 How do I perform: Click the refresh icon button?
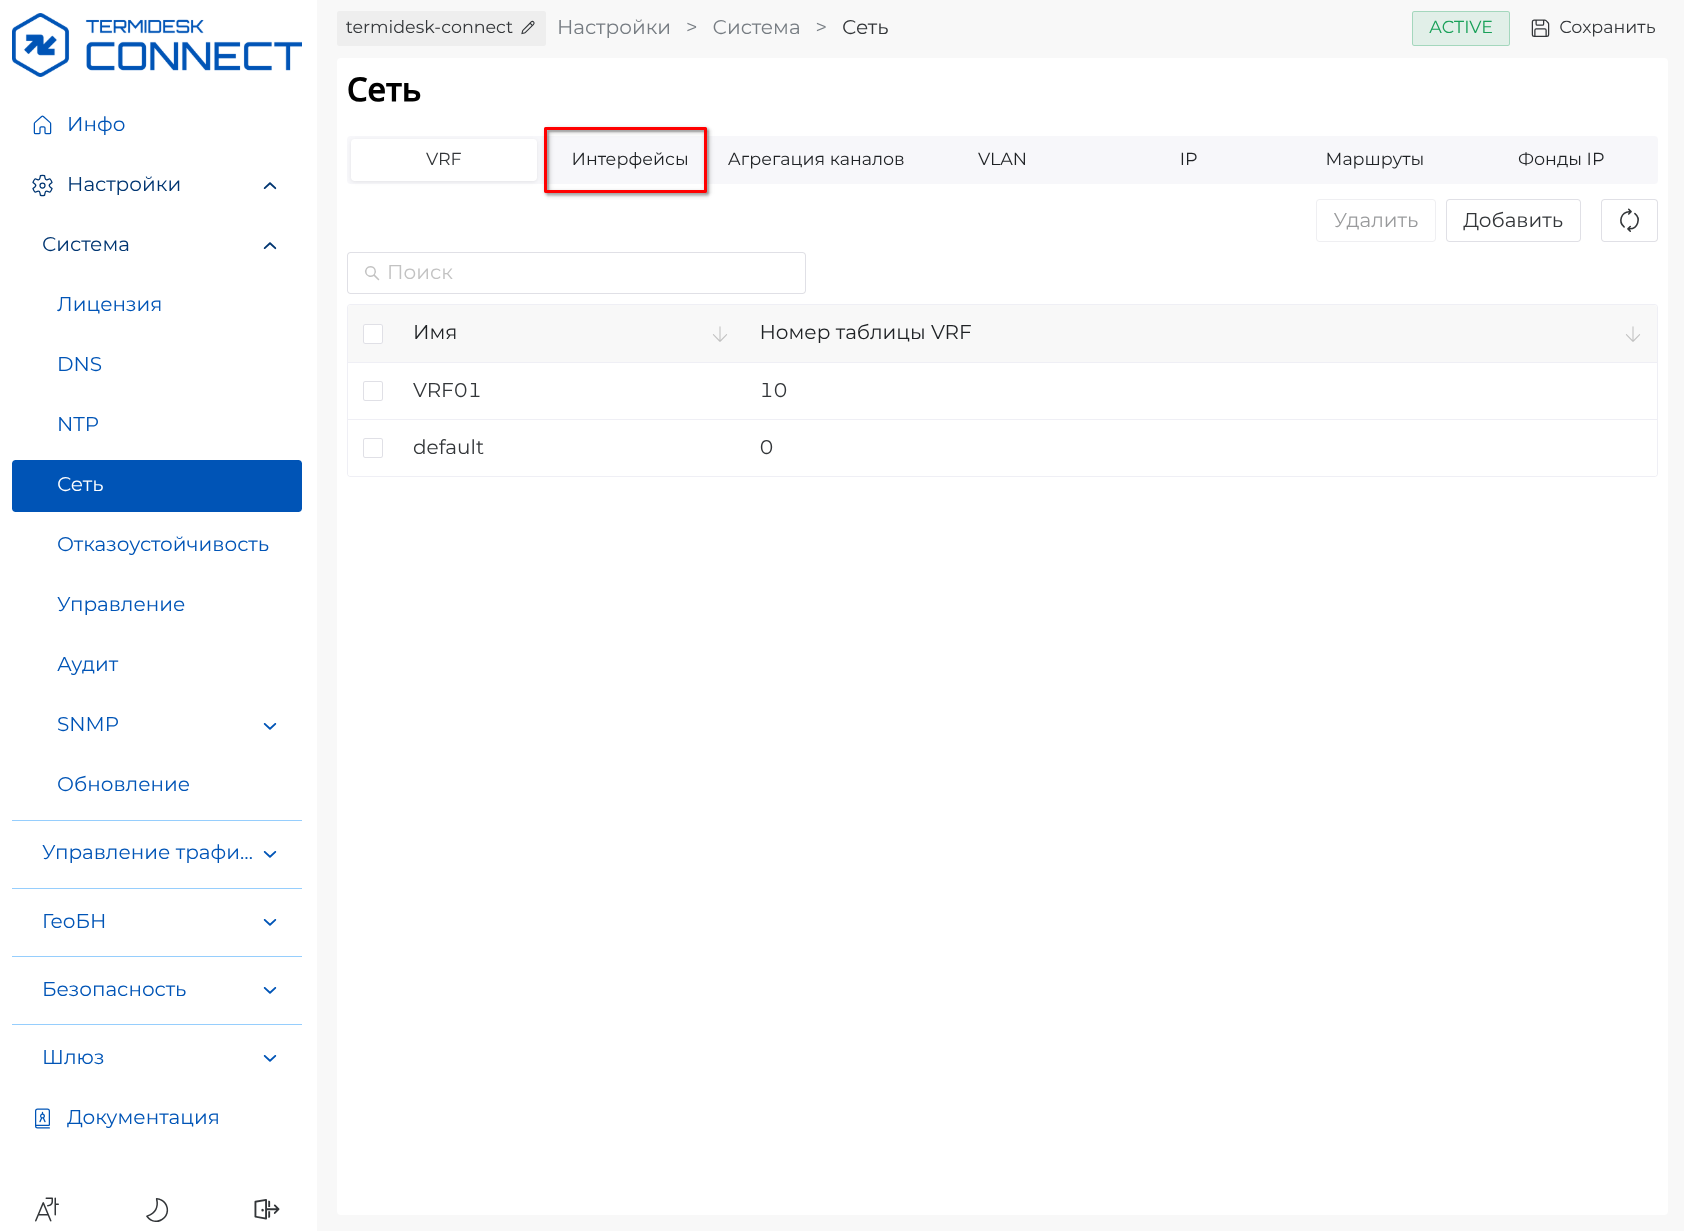click(x=1628, y=220)
